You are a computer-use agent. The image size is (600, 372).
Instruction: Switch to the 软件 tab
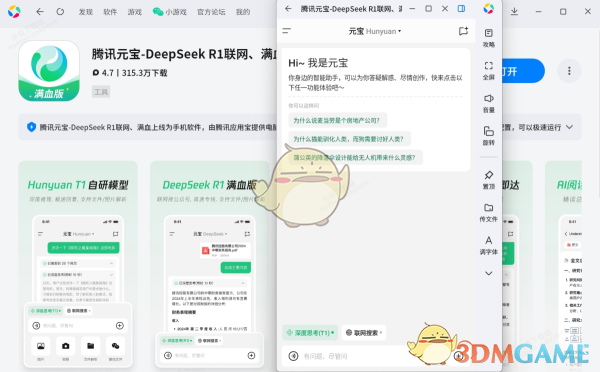110,12
